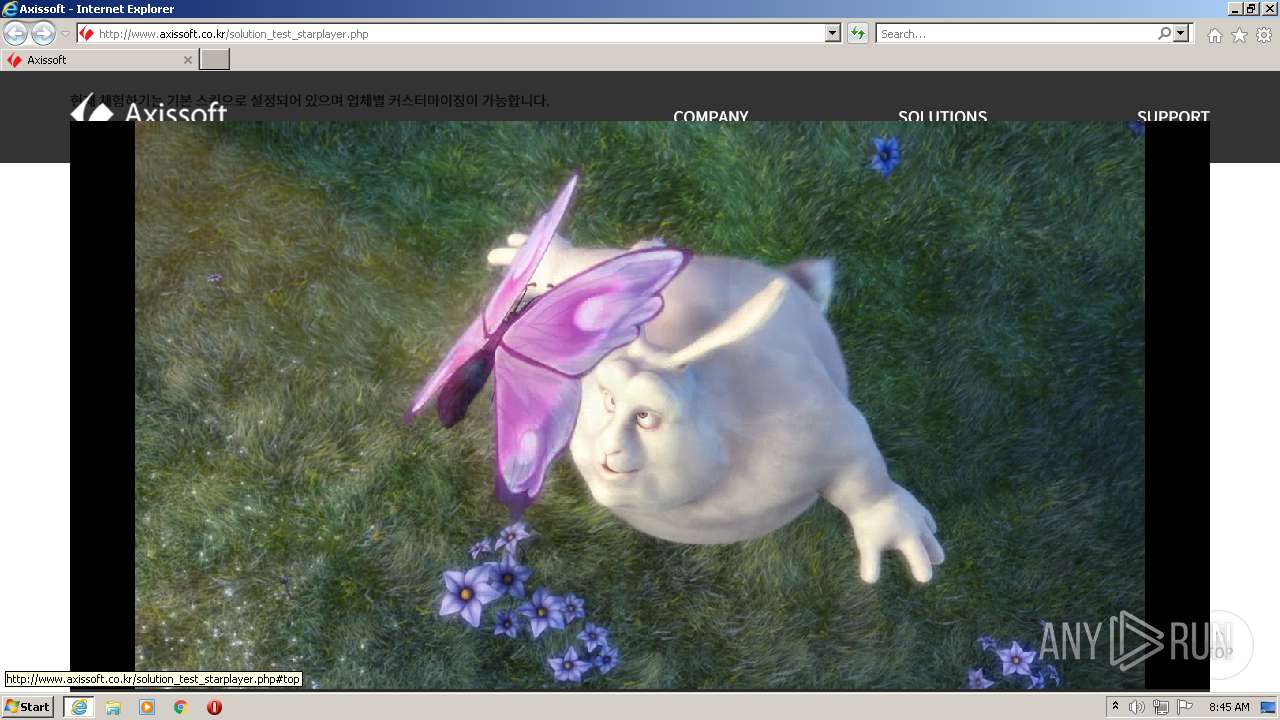Open the Tools gear icon
Screen dimensions: 1280x720
(x=1264, y=35)
